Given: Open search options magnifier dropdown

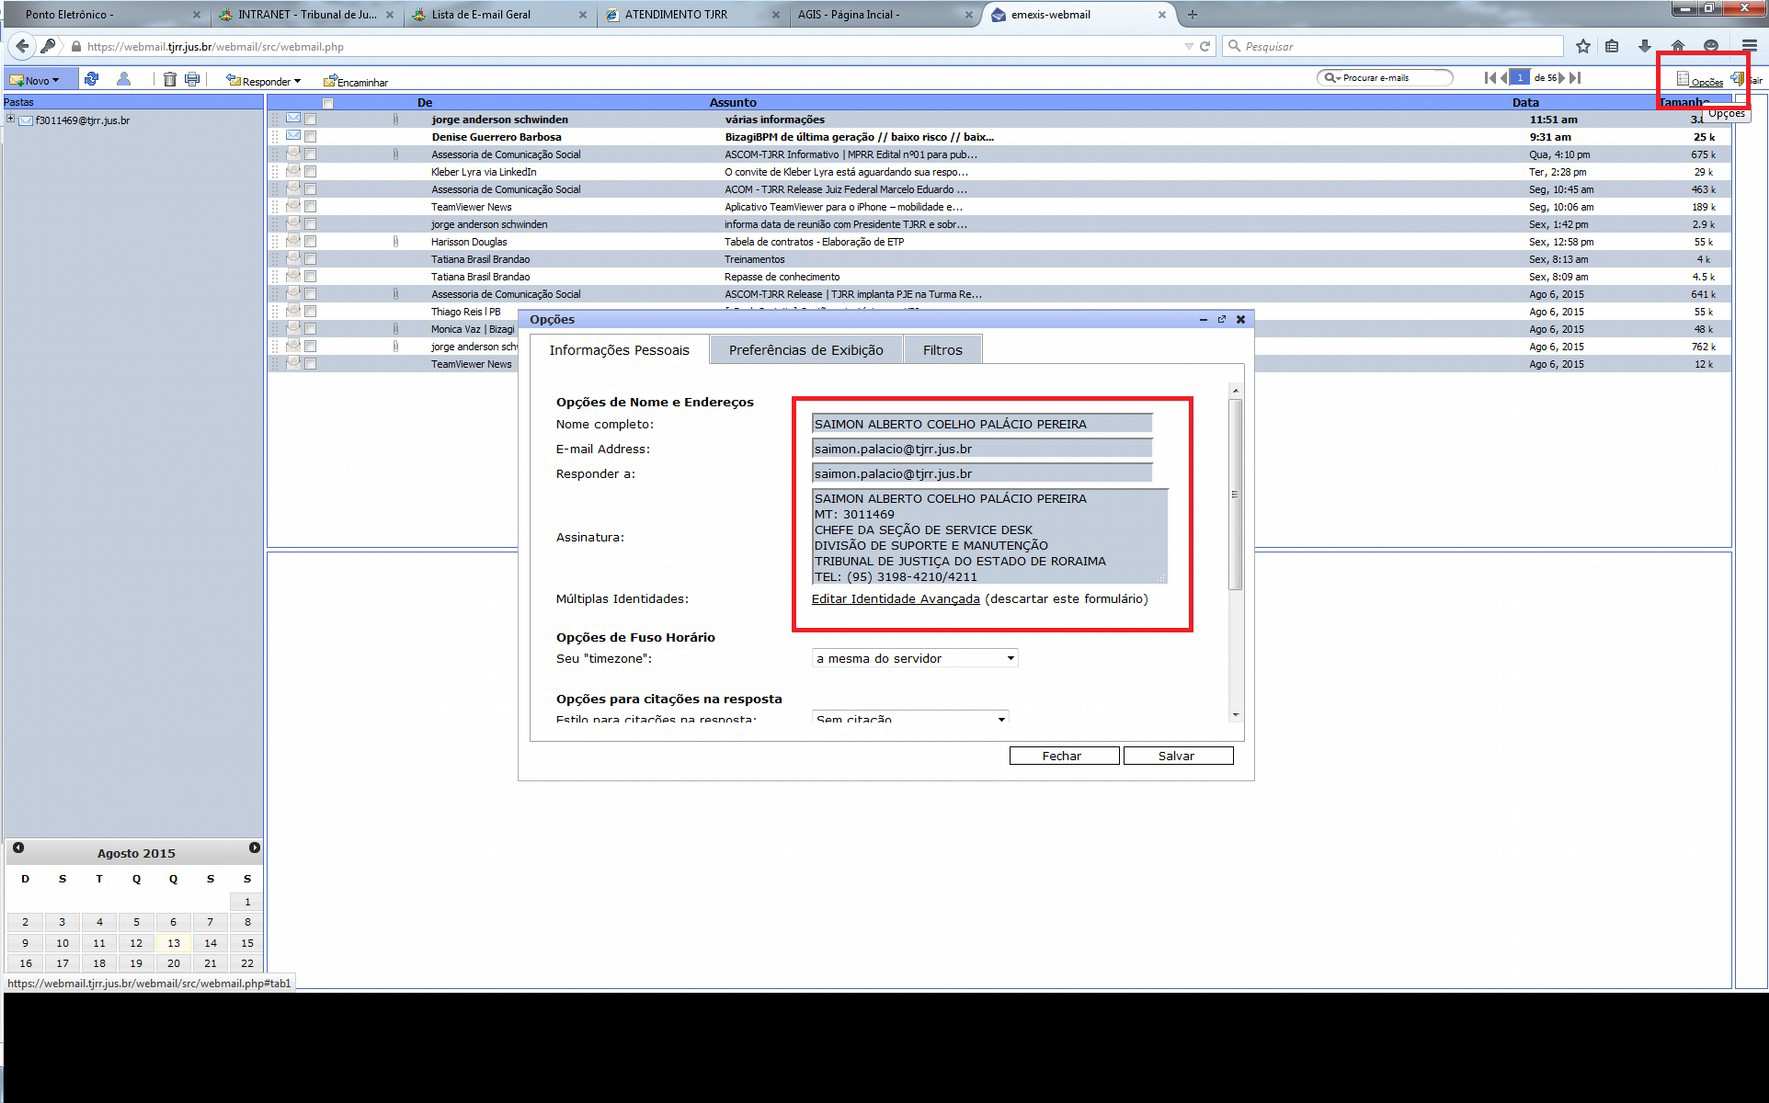Looking at the screenshot, I should [1331, 78].
